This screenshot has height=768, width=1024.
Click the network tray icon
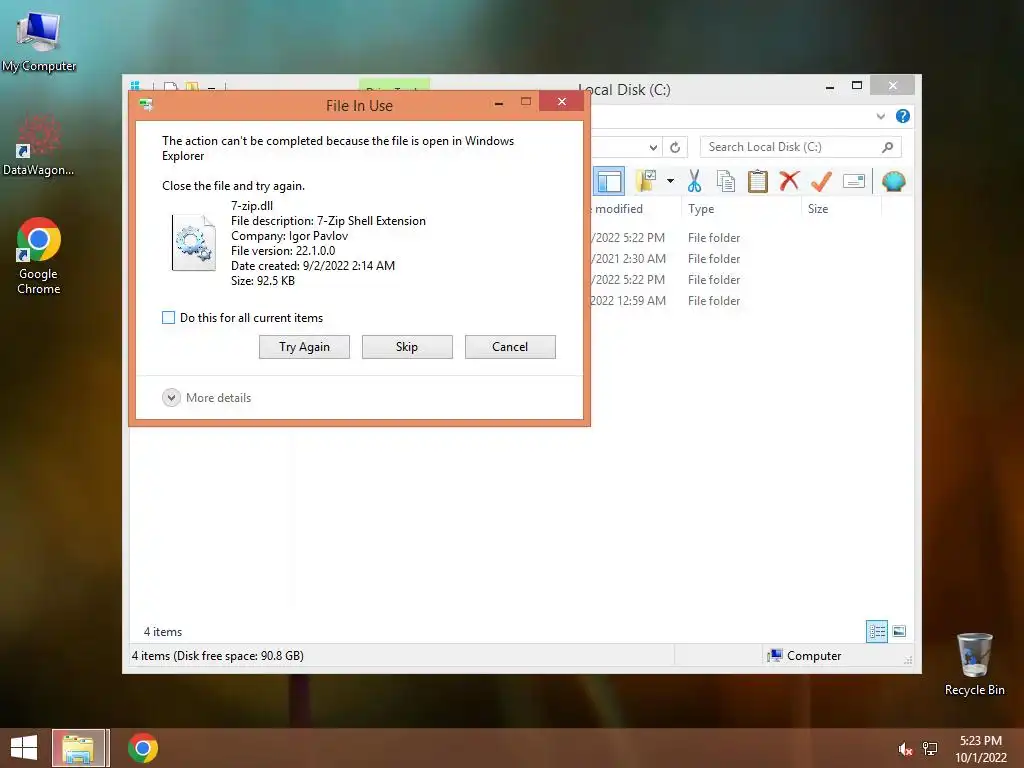coord(930,749)
